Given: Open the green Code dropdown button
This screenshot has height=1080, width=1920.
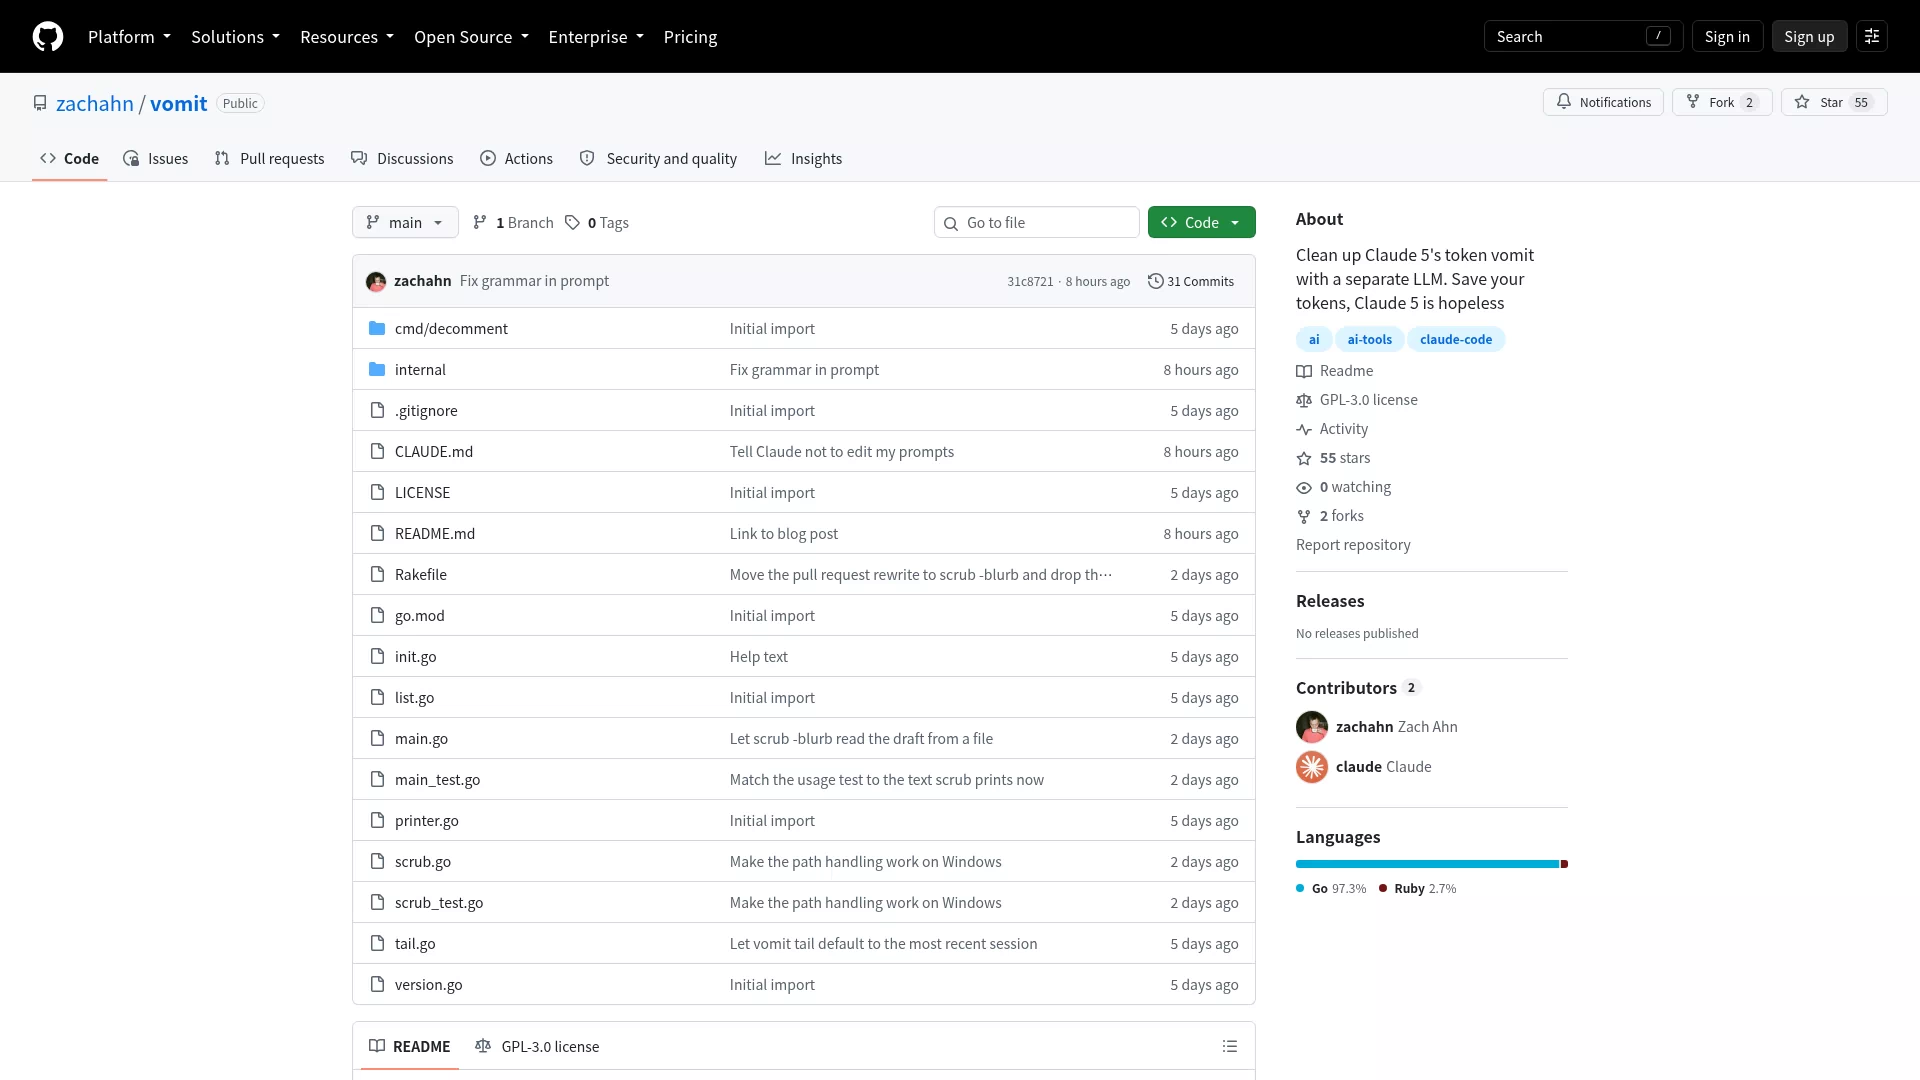Looking at the screenshot, I should point(1201,223).
